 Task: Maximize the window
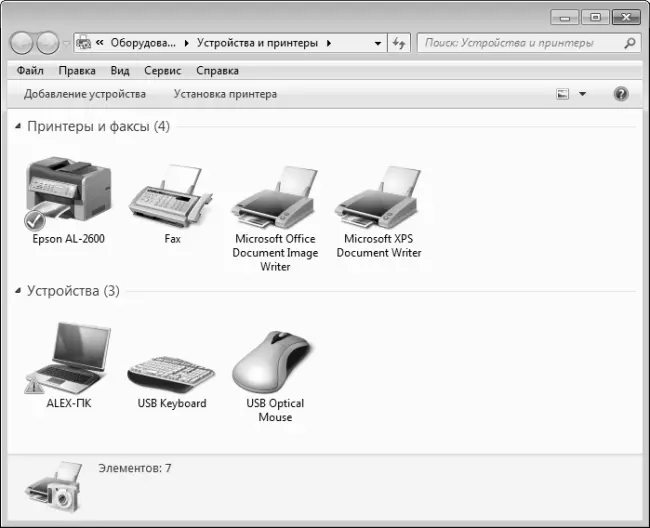pos(595,17)
